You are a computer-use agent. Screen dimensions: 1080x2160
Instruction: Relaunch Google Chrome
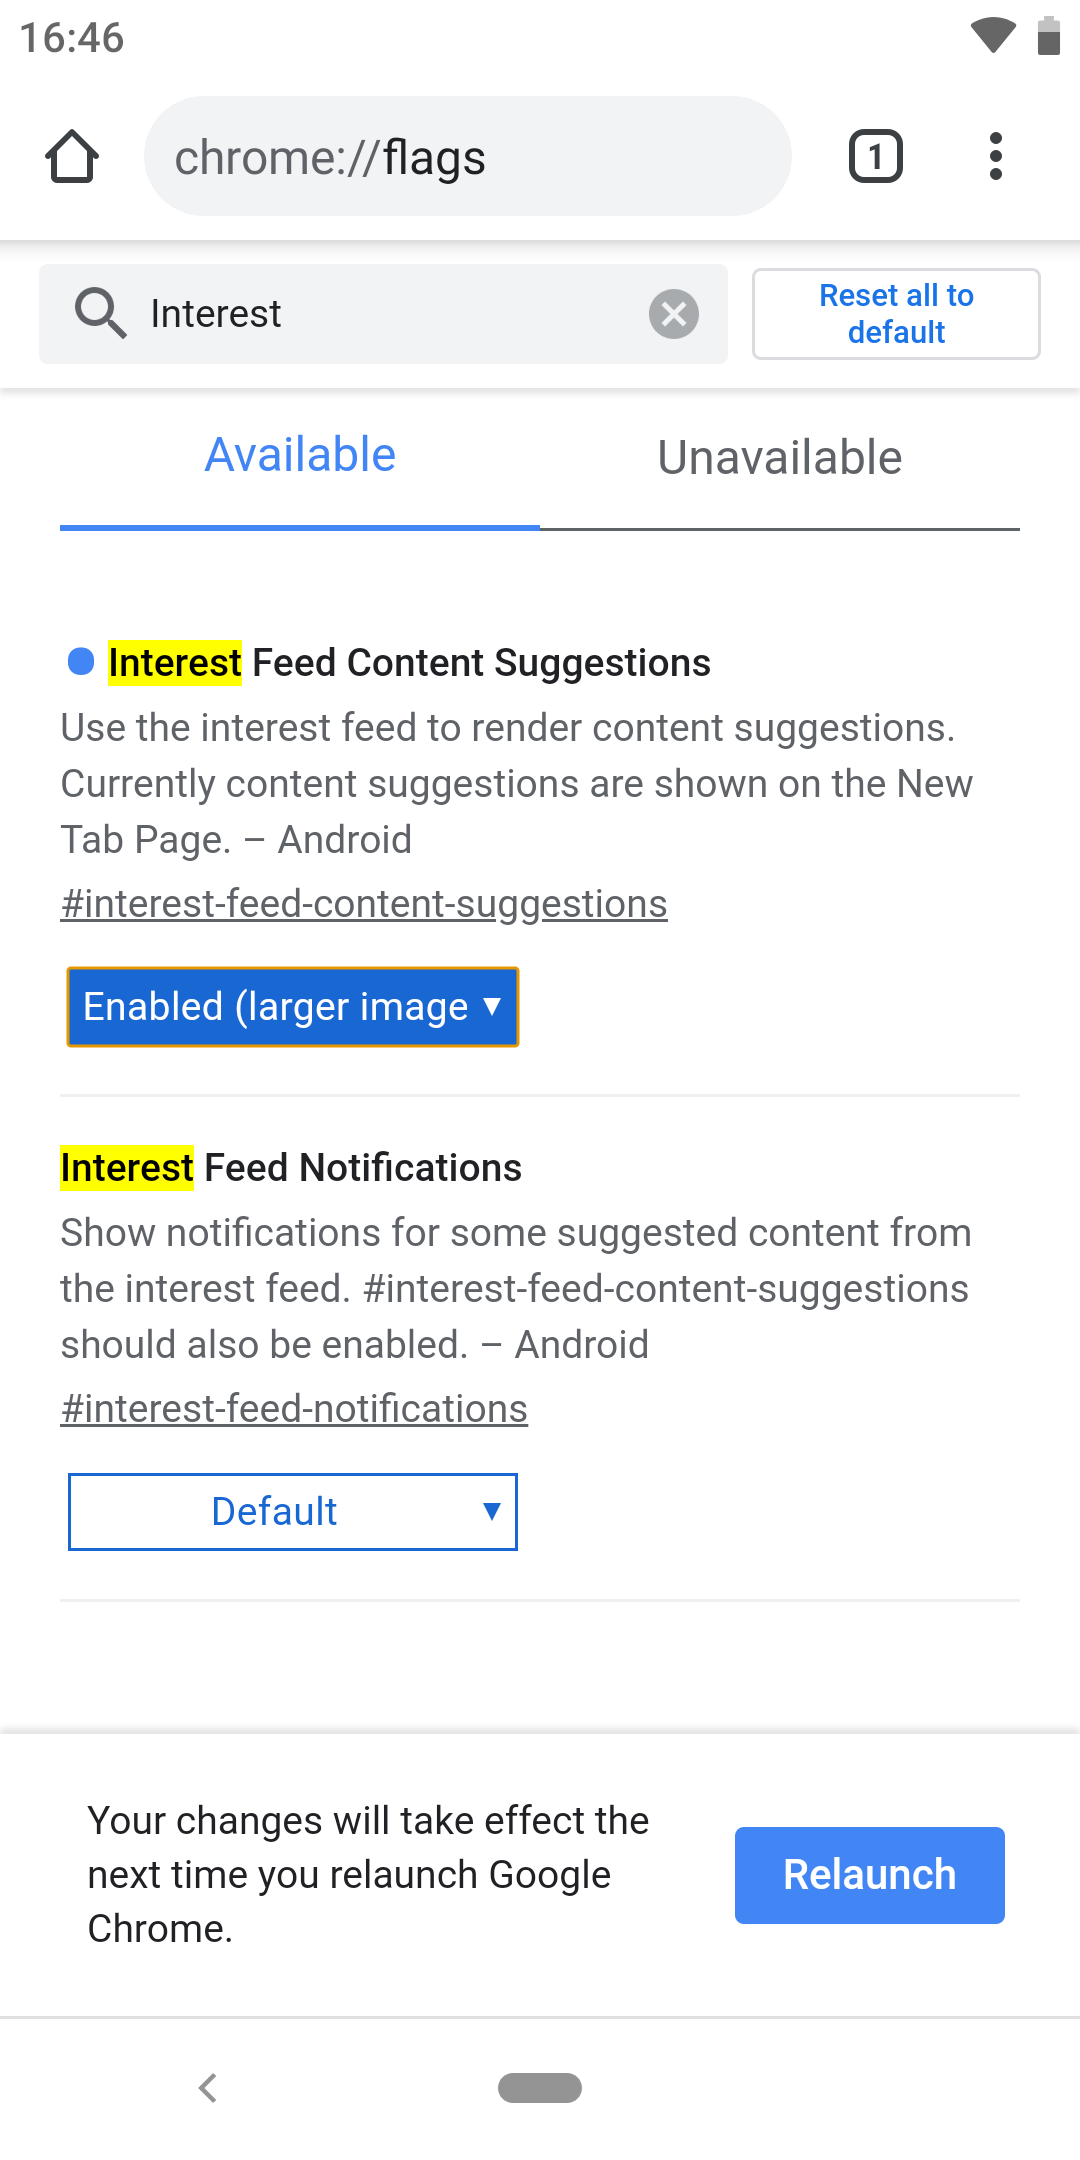870,1875
